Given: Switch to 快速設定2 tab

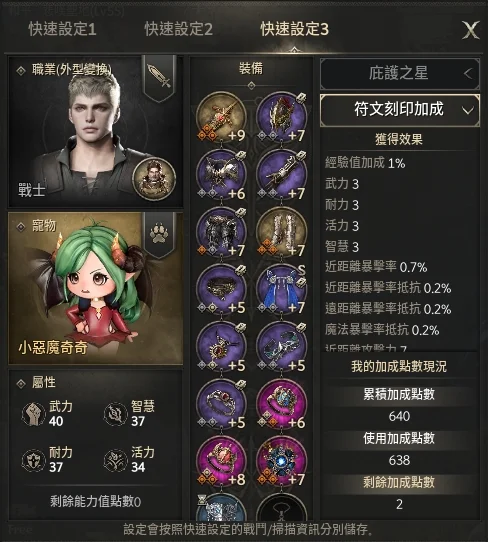Looking at the screenshot, I should pos(178,29).
